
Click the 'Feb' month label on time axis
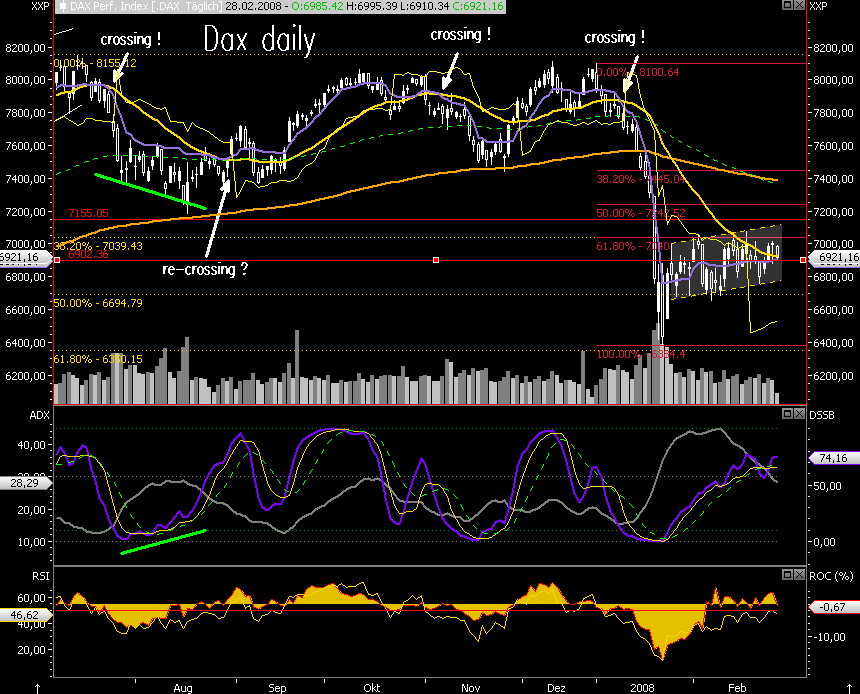[x=737, y=688]
